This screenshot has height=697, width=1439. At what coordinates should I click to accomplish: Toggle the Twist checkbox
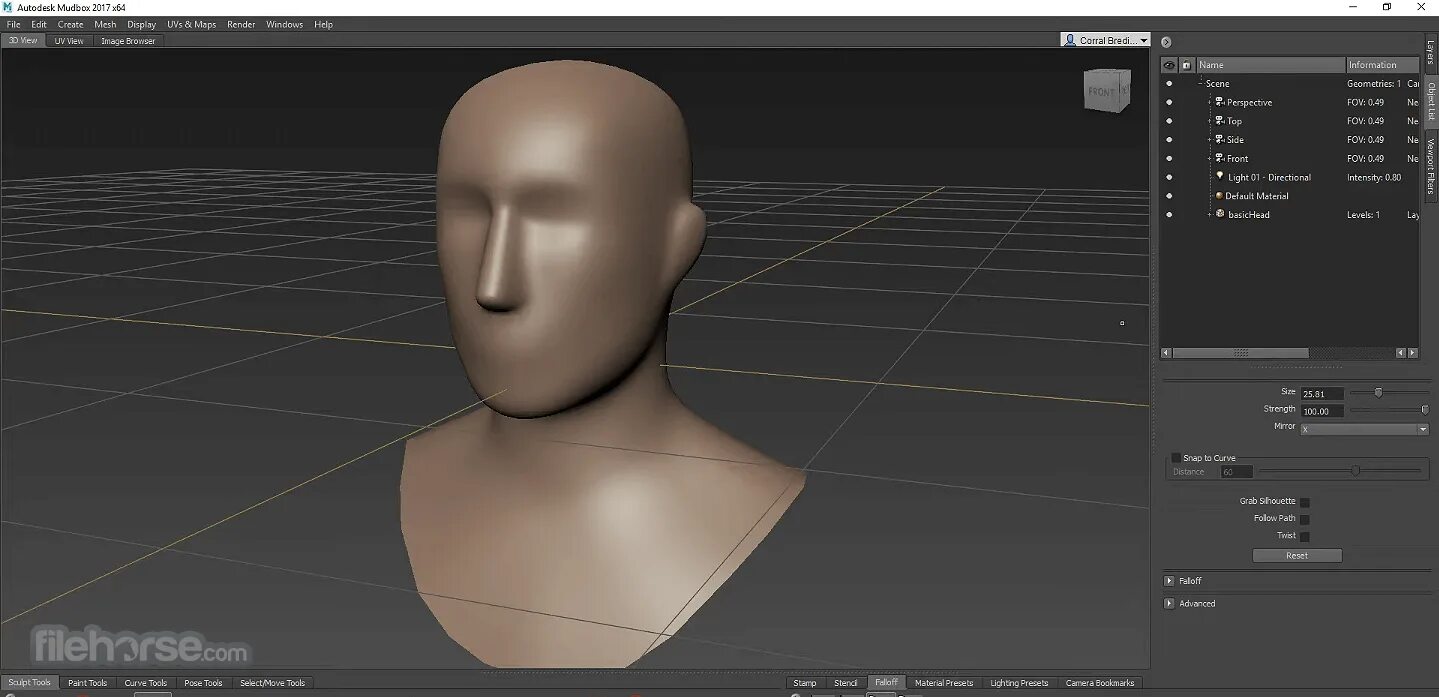pyautogui.click(x=1304, y=536)
